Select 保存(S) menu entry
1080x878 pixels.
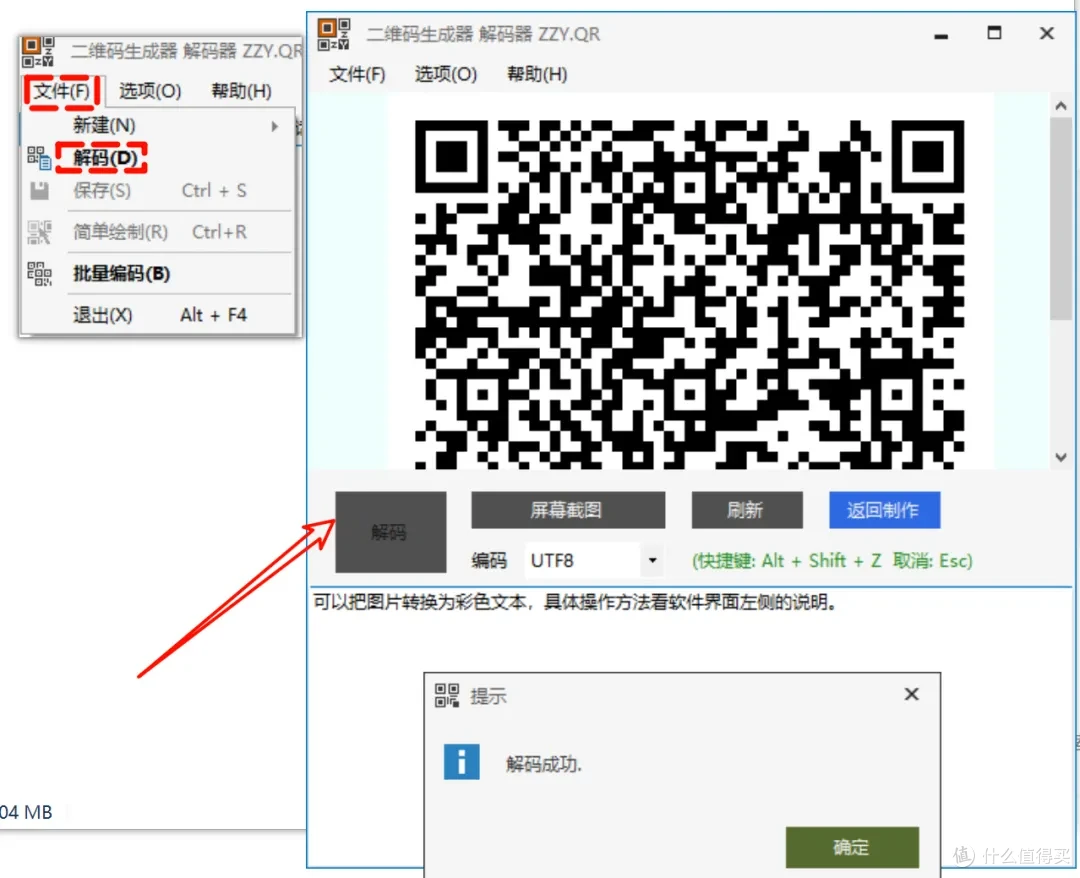(x=158, y=191)
